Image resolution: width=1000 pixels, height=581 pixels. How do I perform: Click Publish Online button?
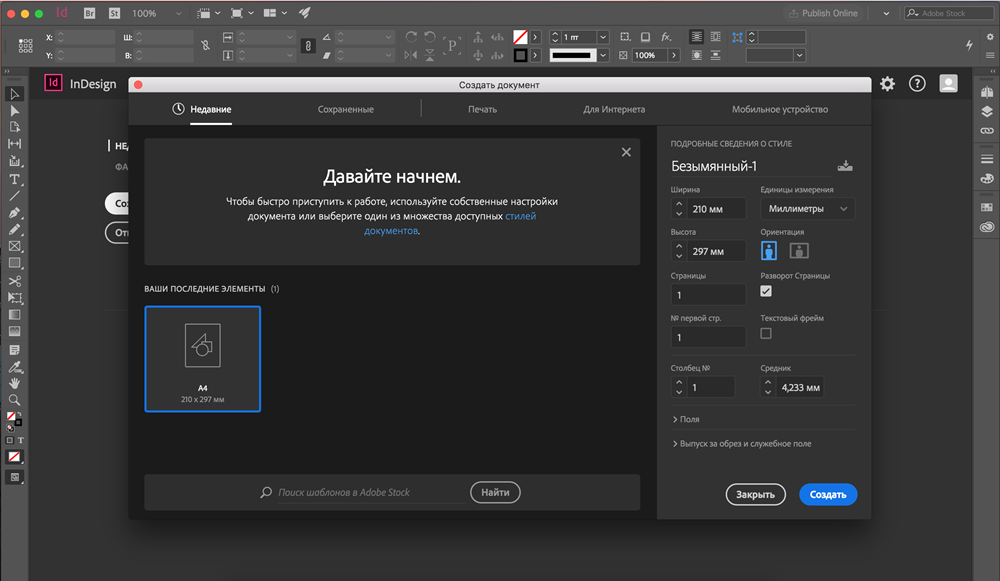coord(824,13)
